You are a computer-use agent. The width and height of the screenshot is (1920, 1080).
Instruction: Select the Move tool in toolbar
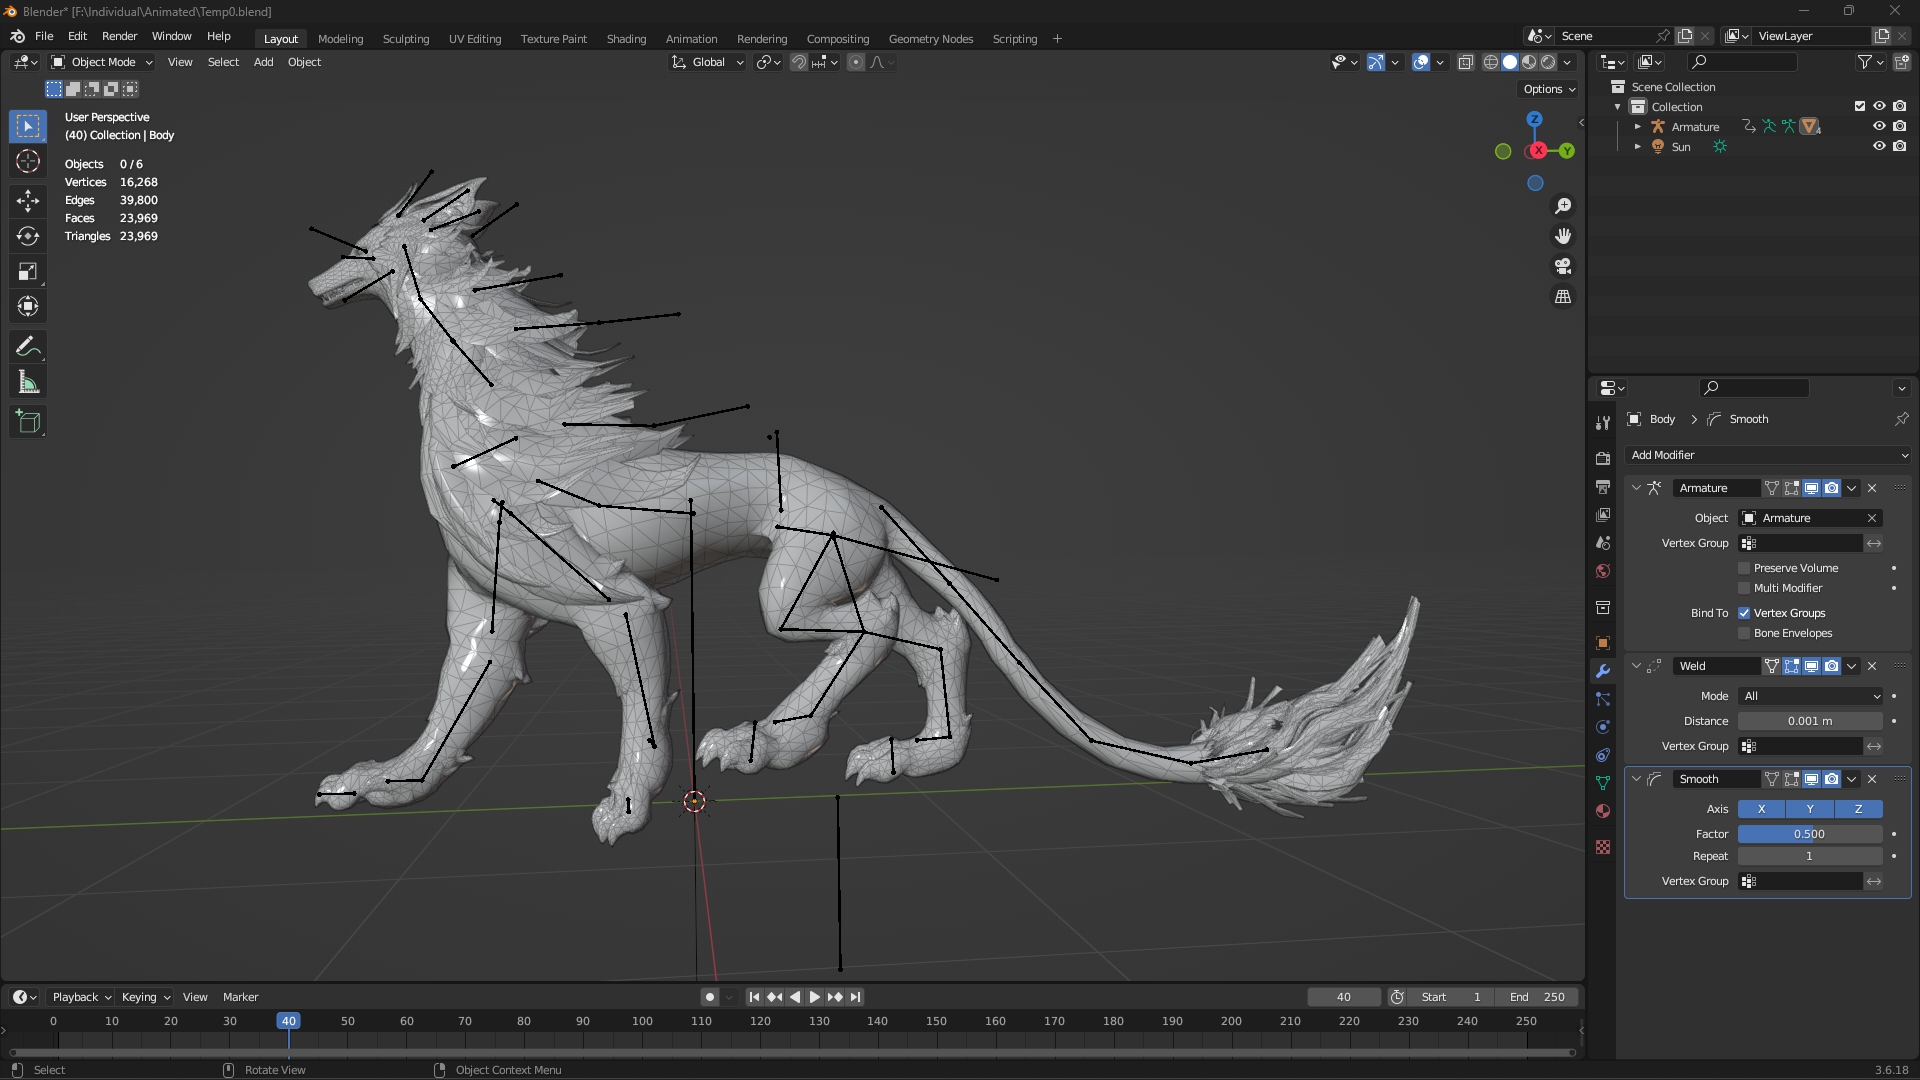click(28, 201)
